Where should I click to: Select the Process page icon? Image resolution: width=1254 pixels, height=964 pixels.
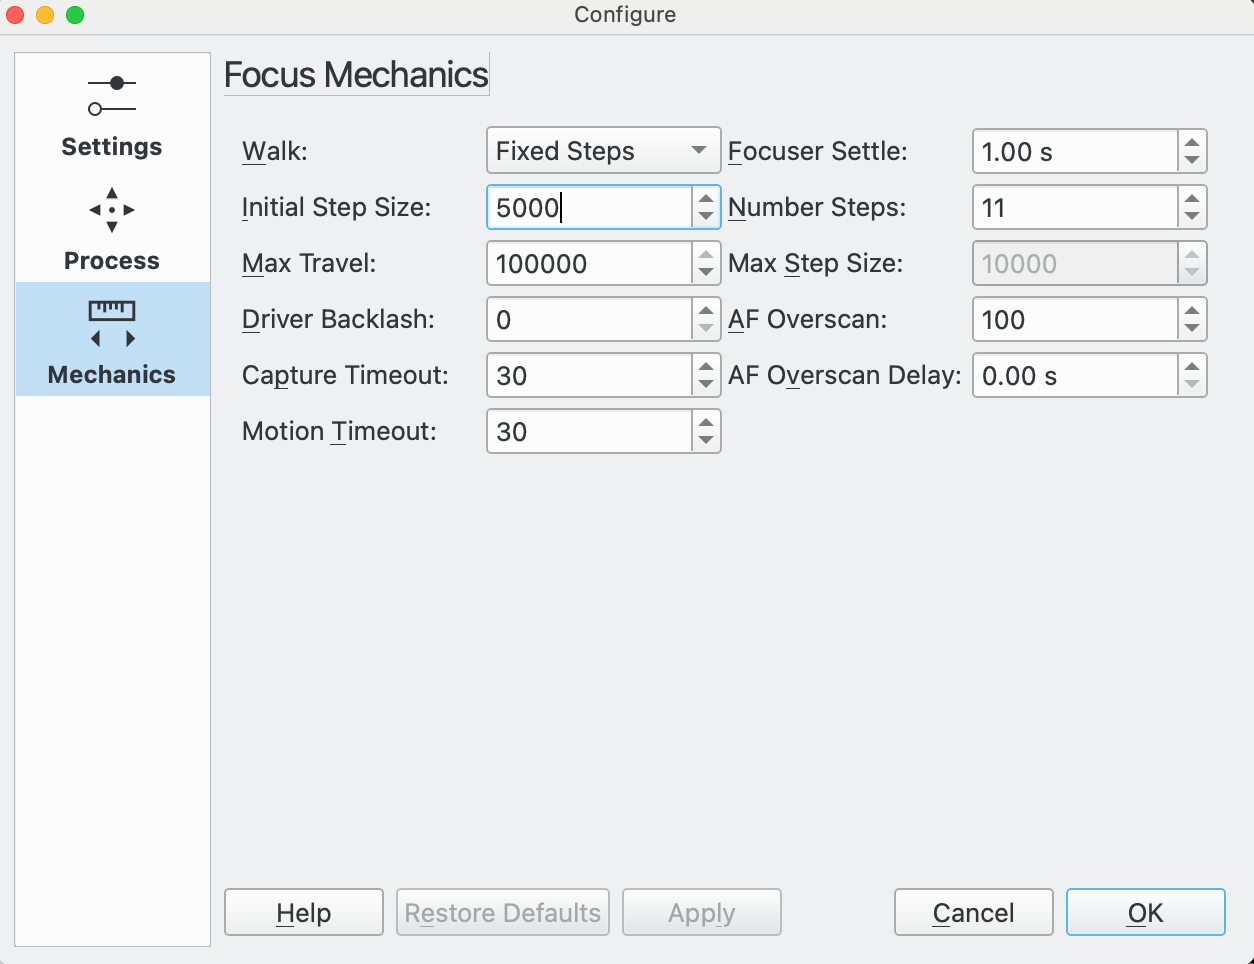point(112,210)
